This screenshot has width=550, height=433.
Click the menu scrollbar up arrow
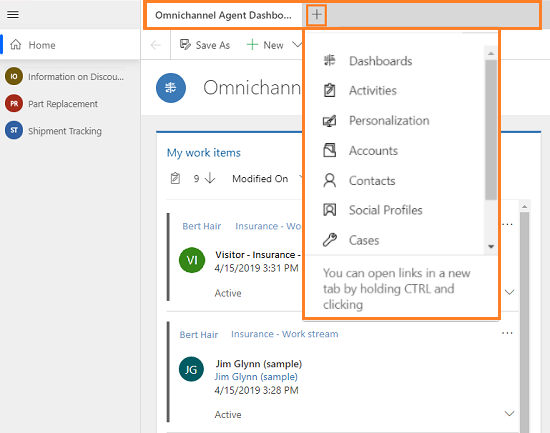491,53
